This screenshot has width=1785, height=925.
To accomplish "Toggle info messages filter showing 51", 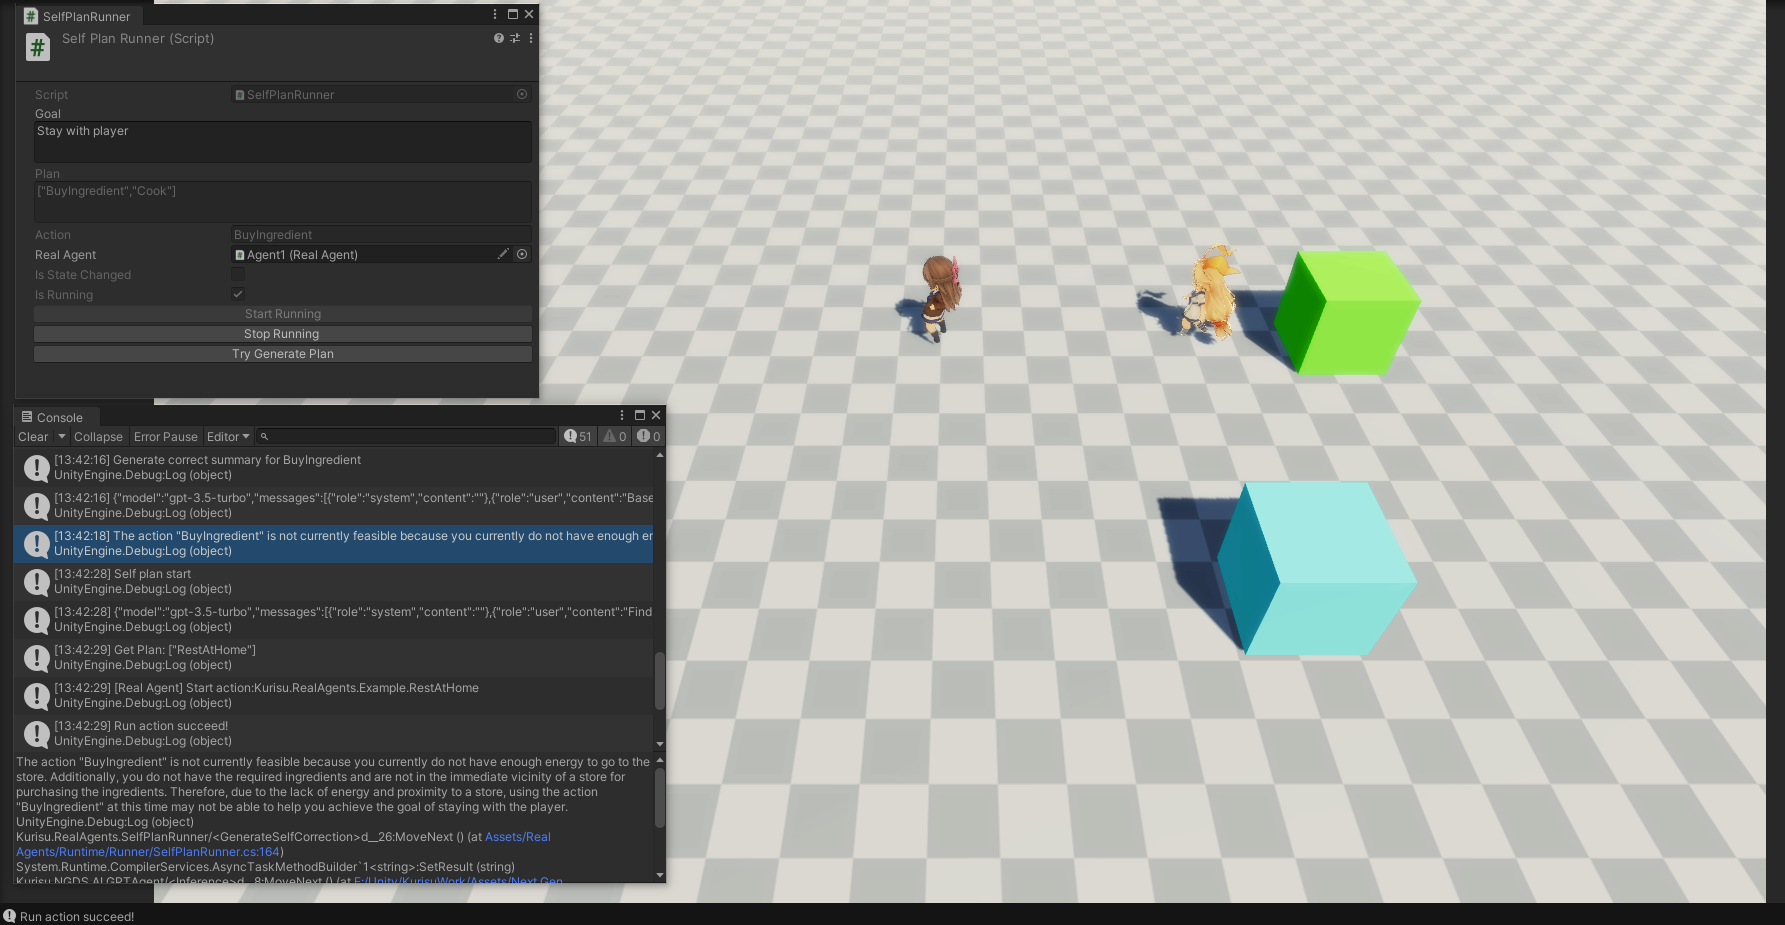I will (578, 436).
